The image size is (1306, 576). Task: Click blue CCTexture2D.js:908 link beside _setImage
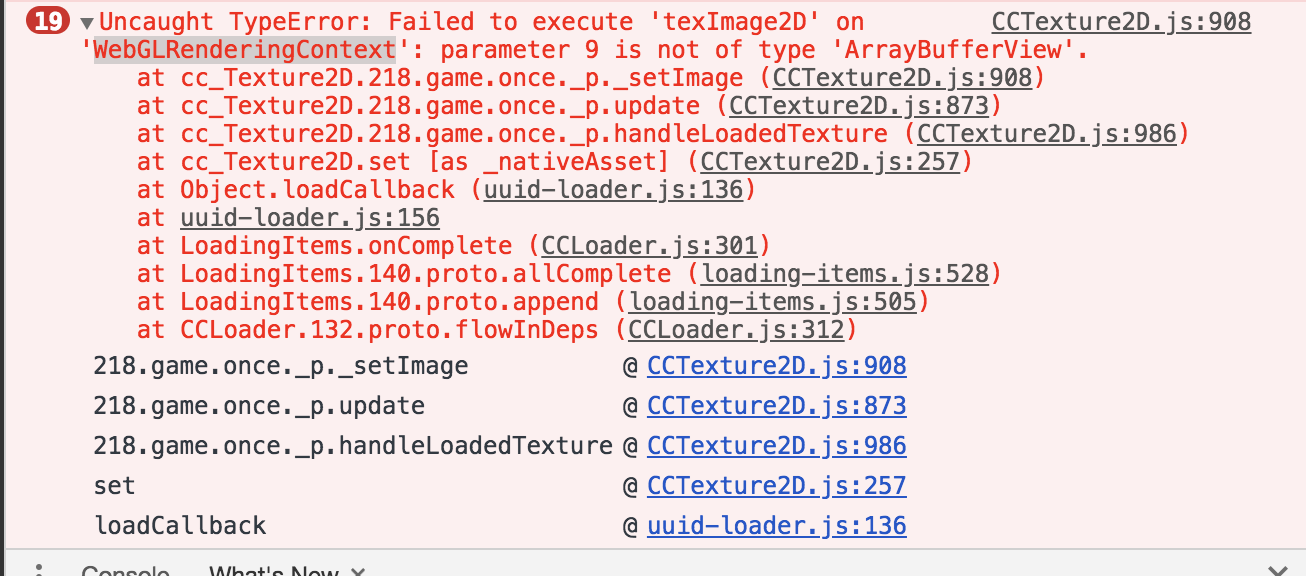tap(776, 366)
